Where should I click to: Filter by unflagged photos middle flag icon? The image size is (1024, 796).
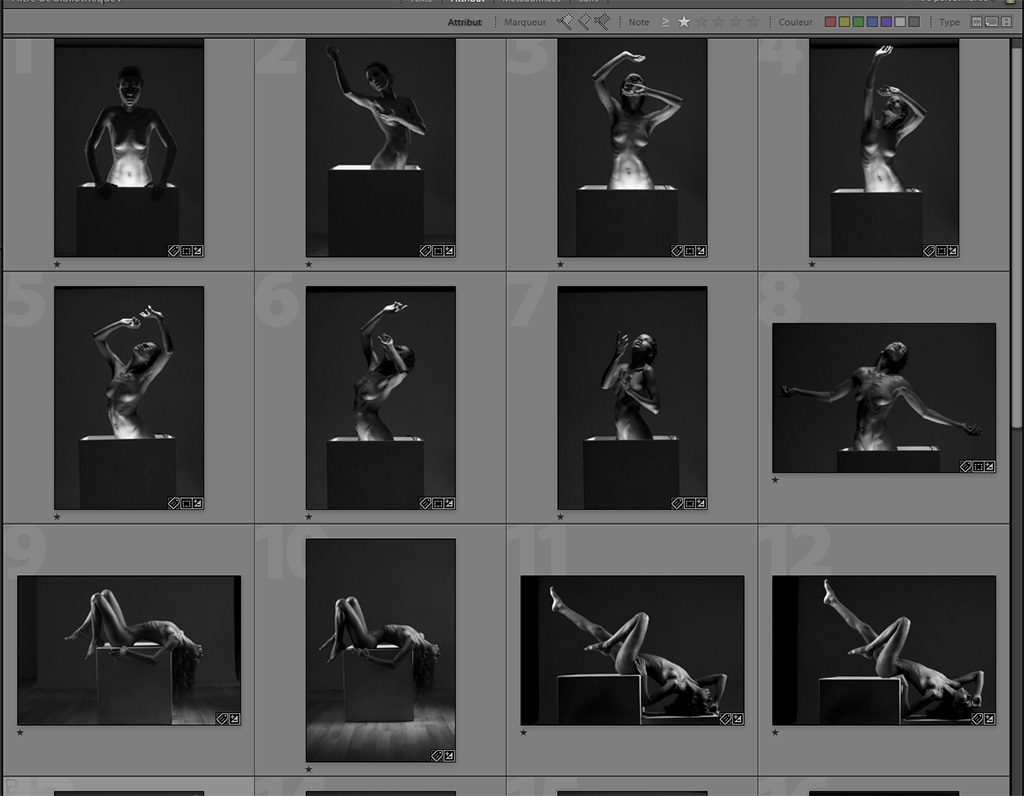tap(584, 22)
